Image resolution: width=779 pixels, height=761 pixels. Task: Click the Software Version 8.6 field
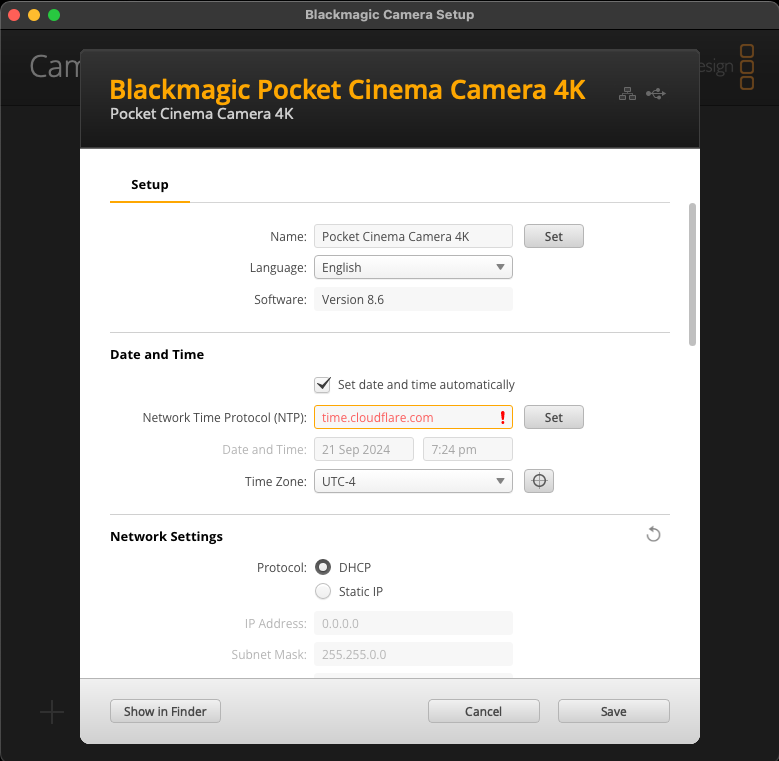pos(413,299)
